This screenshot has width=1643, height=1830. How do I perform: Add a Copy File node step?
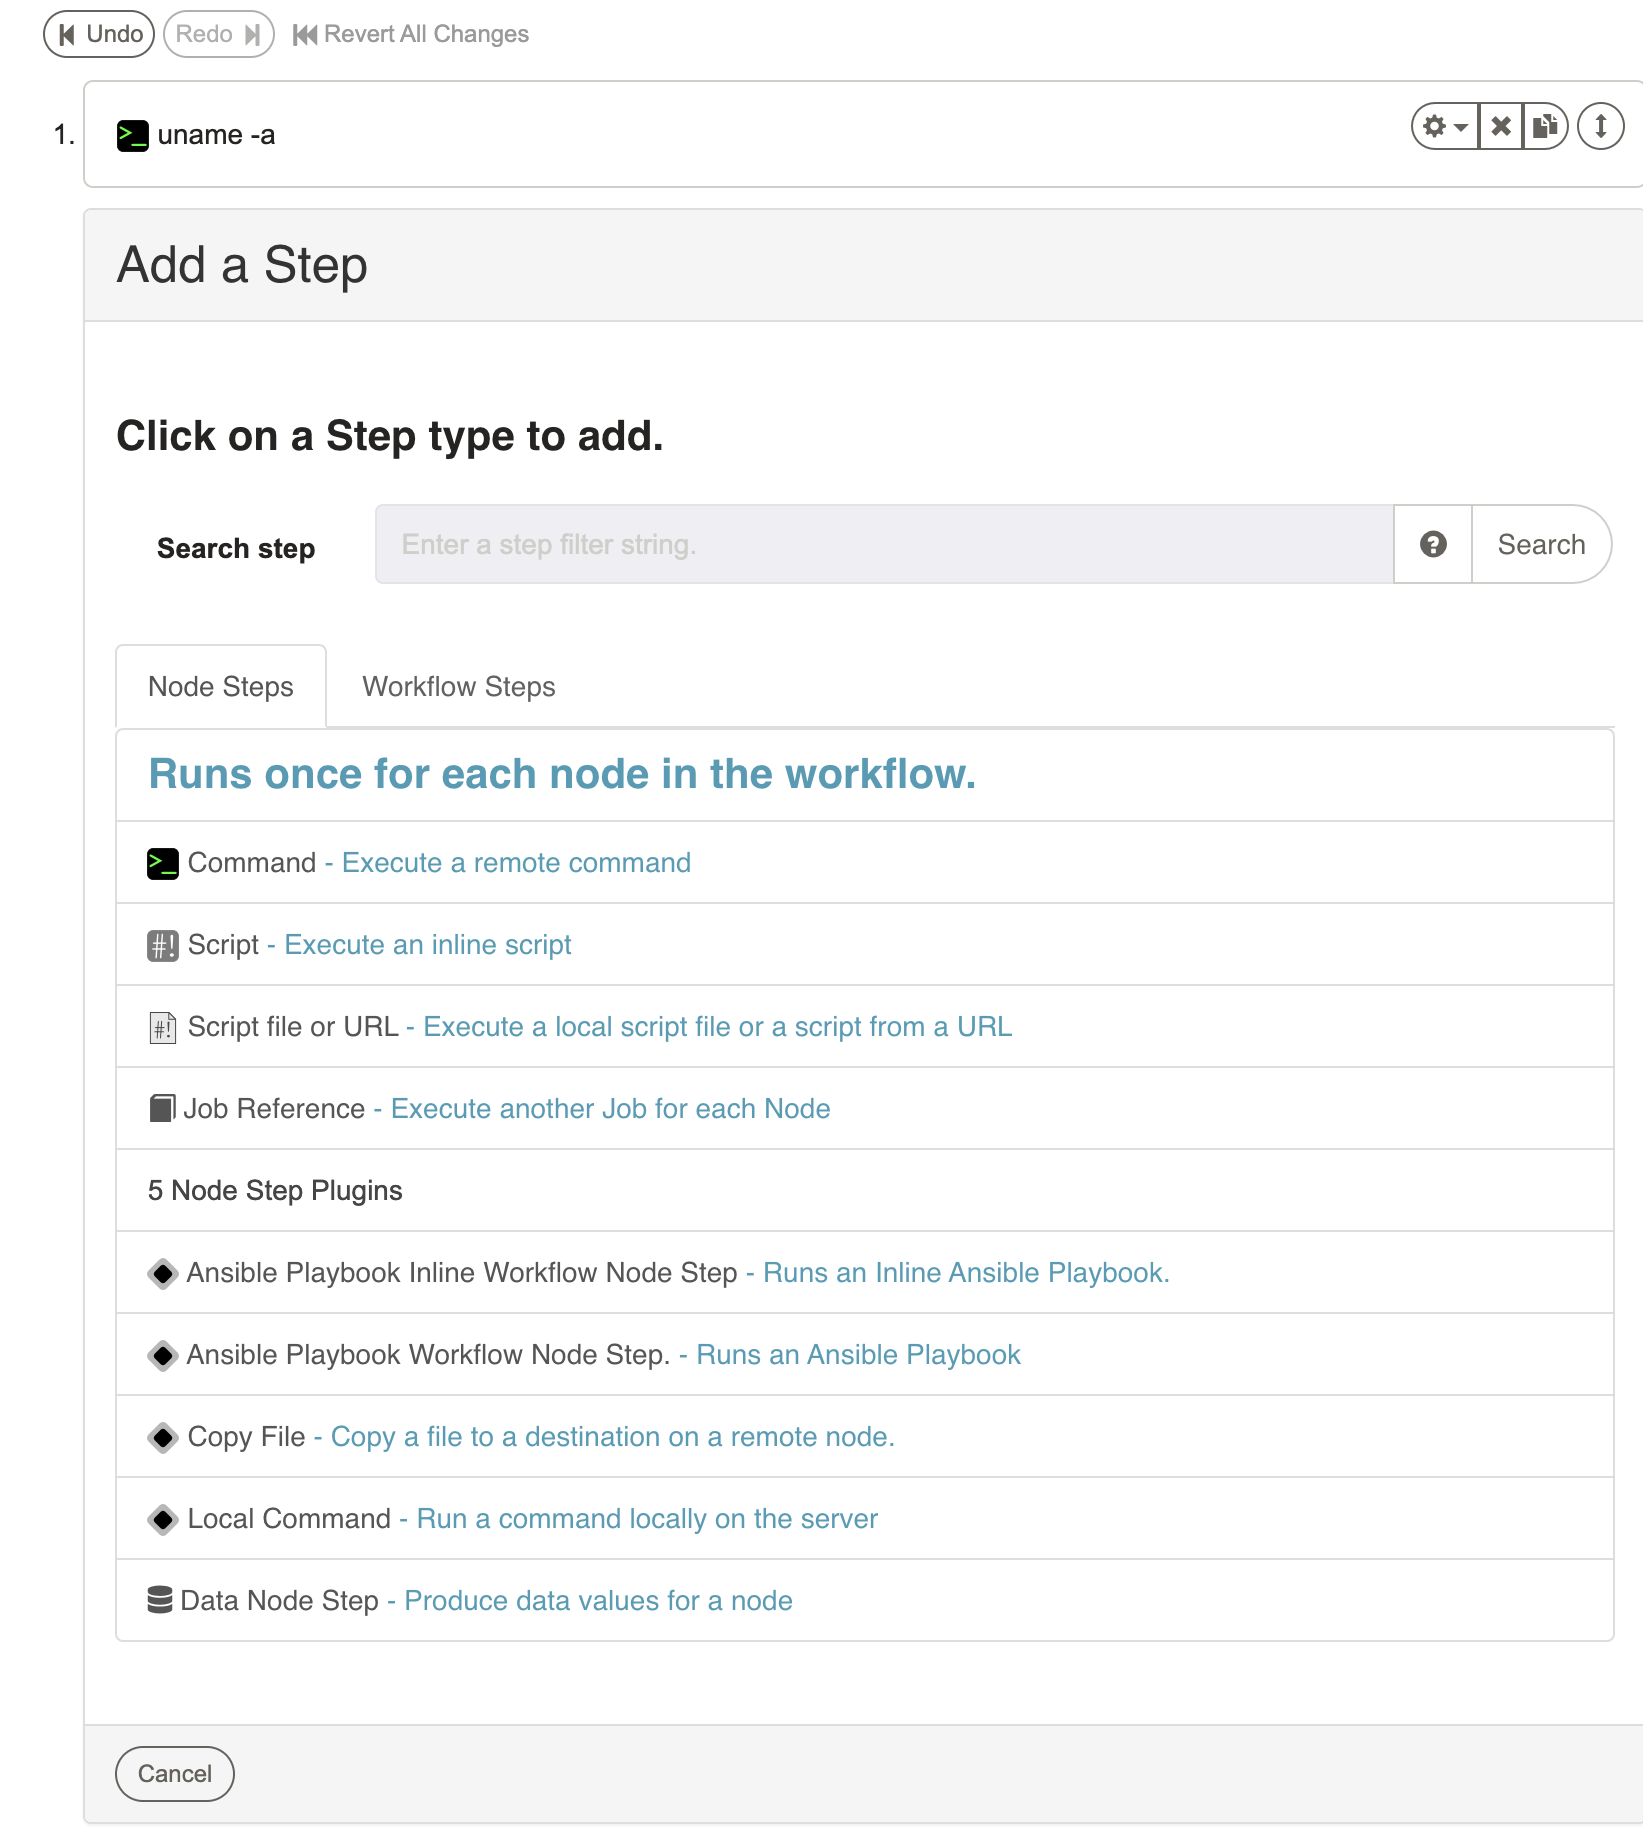[x=865, y=1437]
